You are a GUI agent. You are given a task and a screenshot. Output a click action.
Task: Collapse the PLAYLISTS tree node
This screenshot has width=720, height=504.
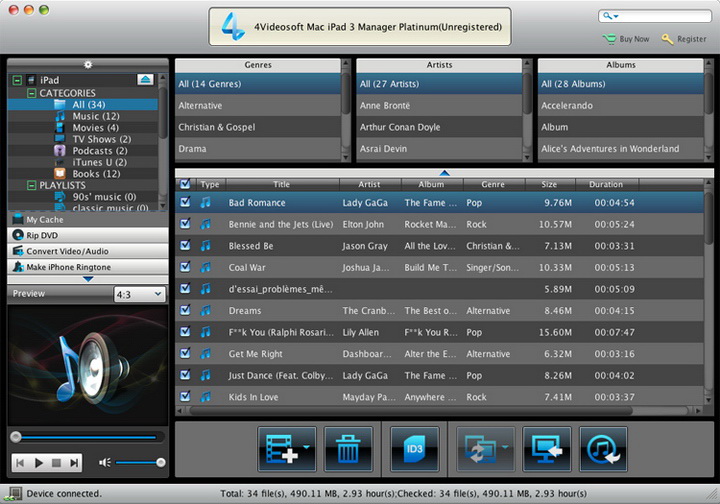(31, 185)
